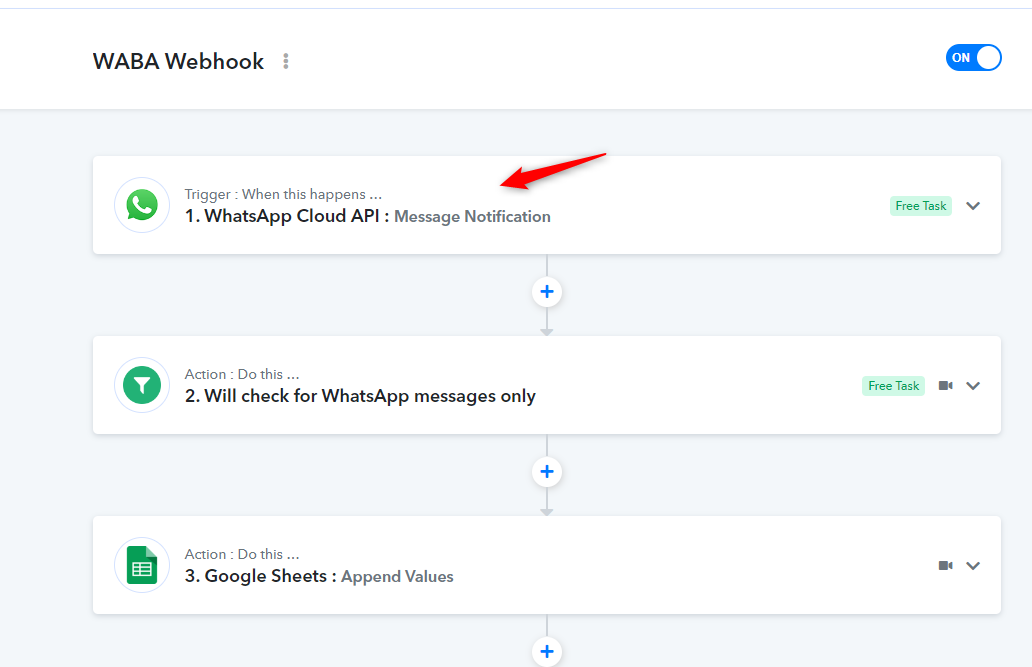Add a step after the WhatsApp trigger
The image size is (1032, 667).
(547, 292)
